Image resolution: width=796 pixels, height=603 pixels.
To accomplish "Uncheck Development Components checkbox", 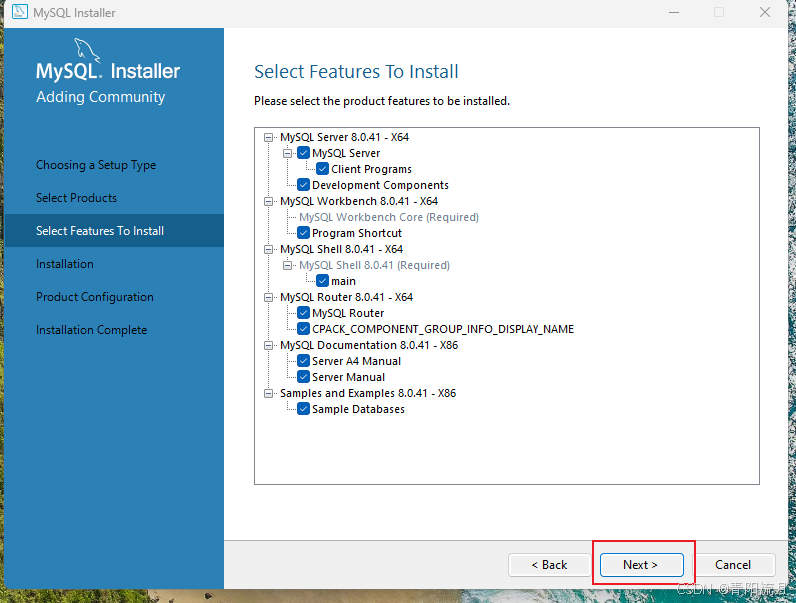I will 304,185.
